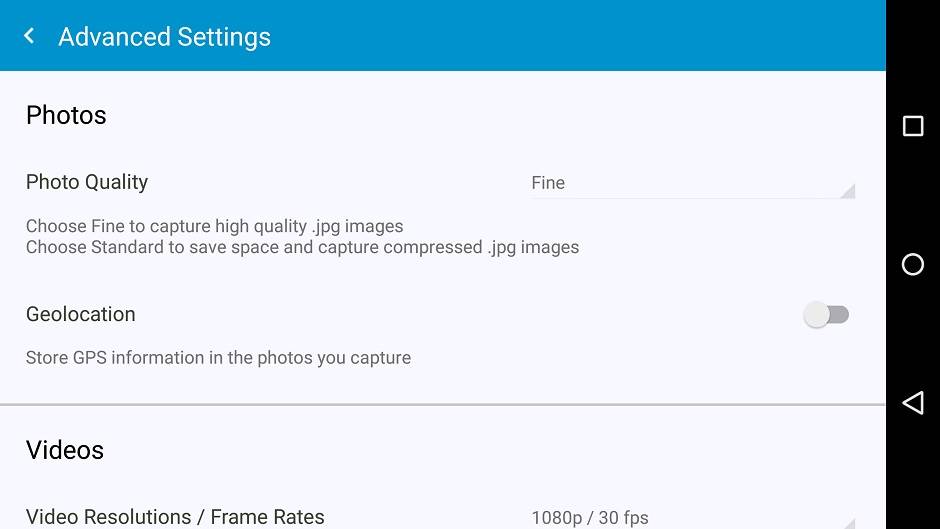The width and height of the screenshot is (940, 529).
Task: Click the 'Choose Standard to save space' line
Action: [x=302, y=247]
